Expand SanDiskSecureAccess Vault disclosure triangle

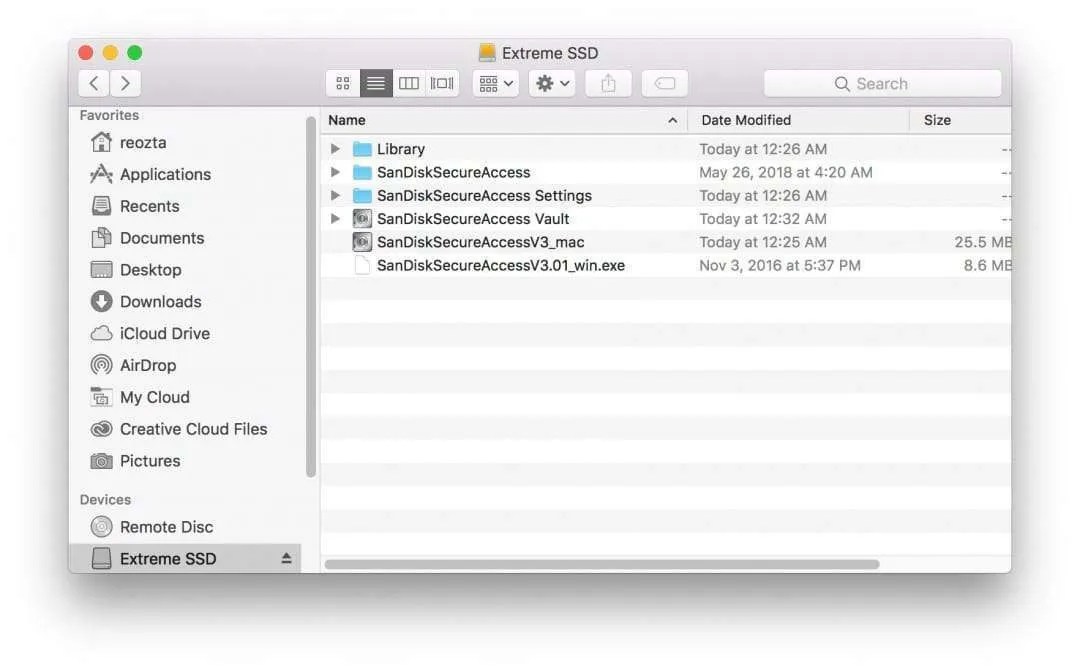(x=335, y=219)
